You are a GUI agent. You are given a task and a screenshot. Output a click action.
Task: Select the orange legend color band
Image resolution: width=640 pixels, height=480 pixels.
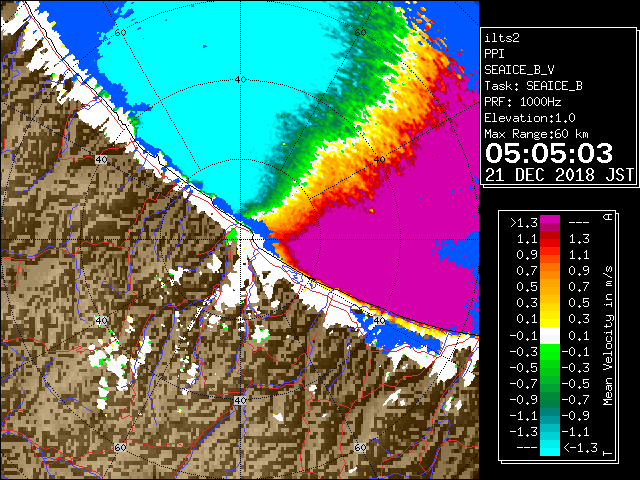[550, 274]
